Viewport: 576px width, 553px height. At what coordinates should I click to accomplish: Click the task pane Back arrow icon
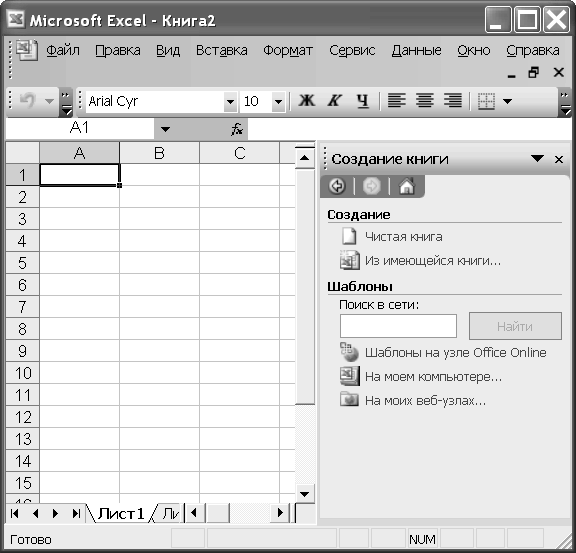[337, 186]
